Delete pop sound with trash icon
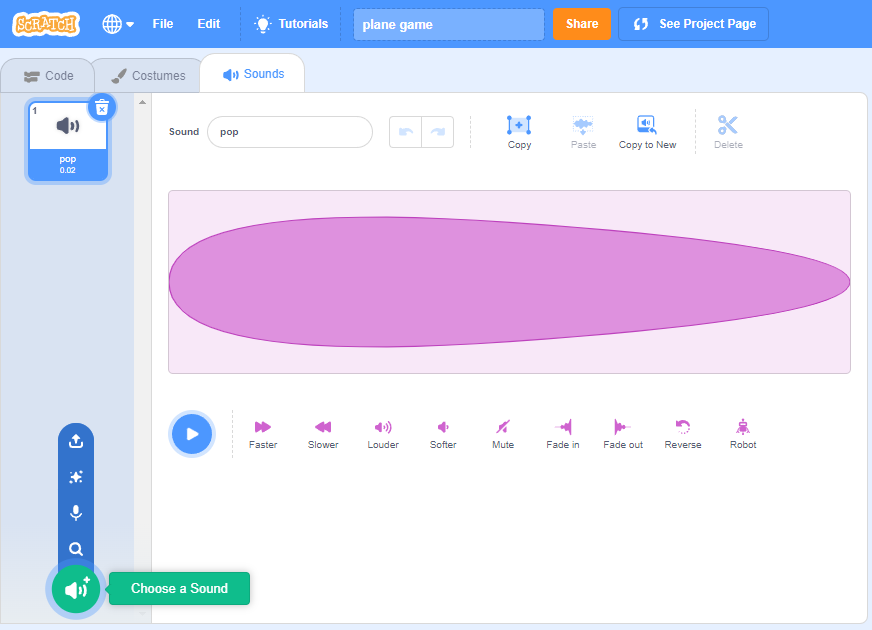Screen dimensions: 872x630 [x=102, y=107]
